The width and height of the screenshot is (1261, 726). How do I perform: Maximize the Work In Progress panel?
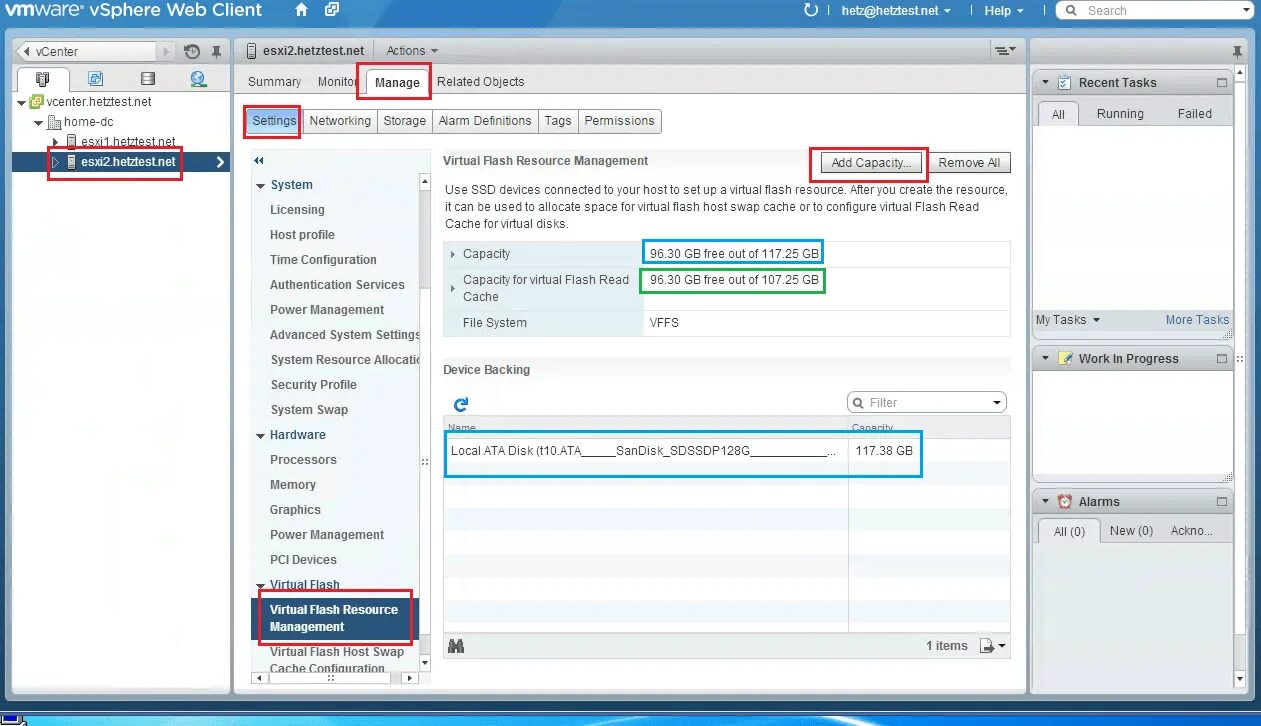coord(1221,359)
